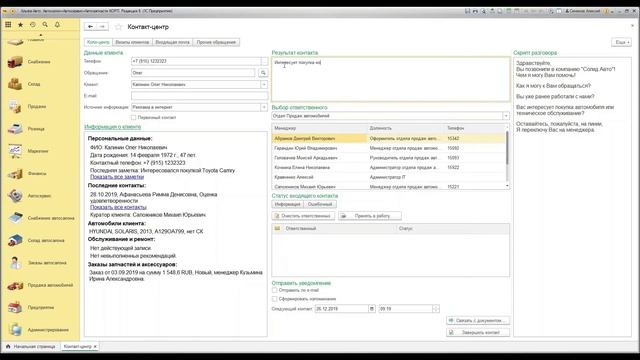Open Показать все контакты link
Image resolution: width=640 pixels, height=360 pixels.
click(x=118, y=207)
